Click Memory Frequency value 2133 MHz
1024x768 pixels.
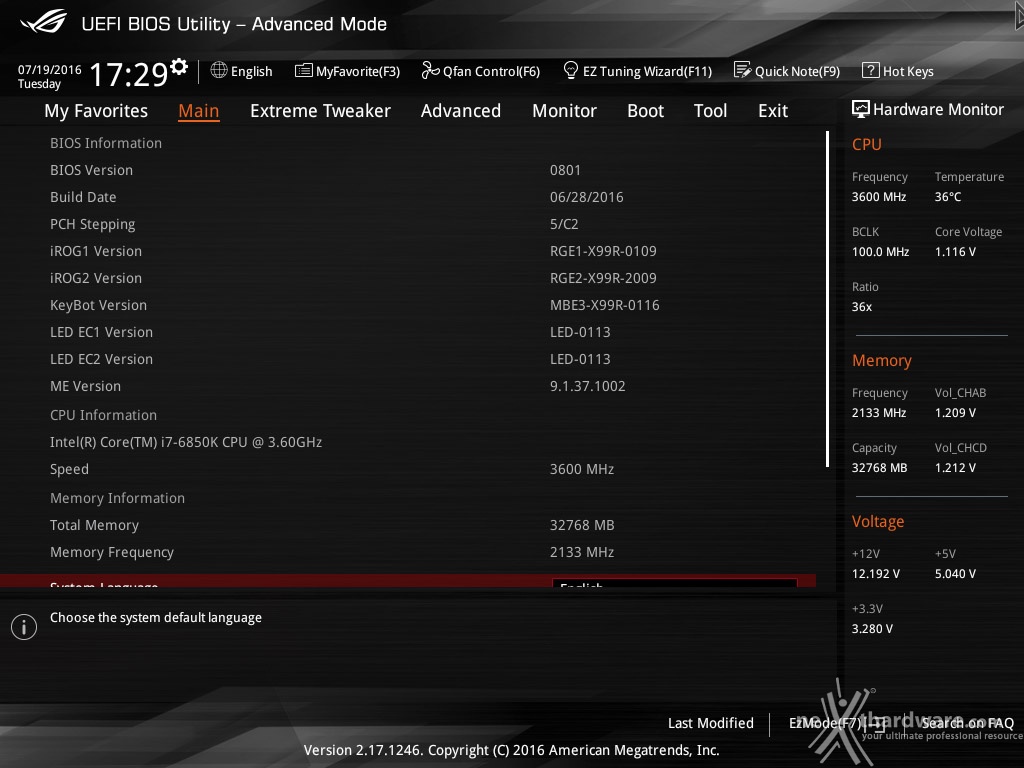pos(581,552)
